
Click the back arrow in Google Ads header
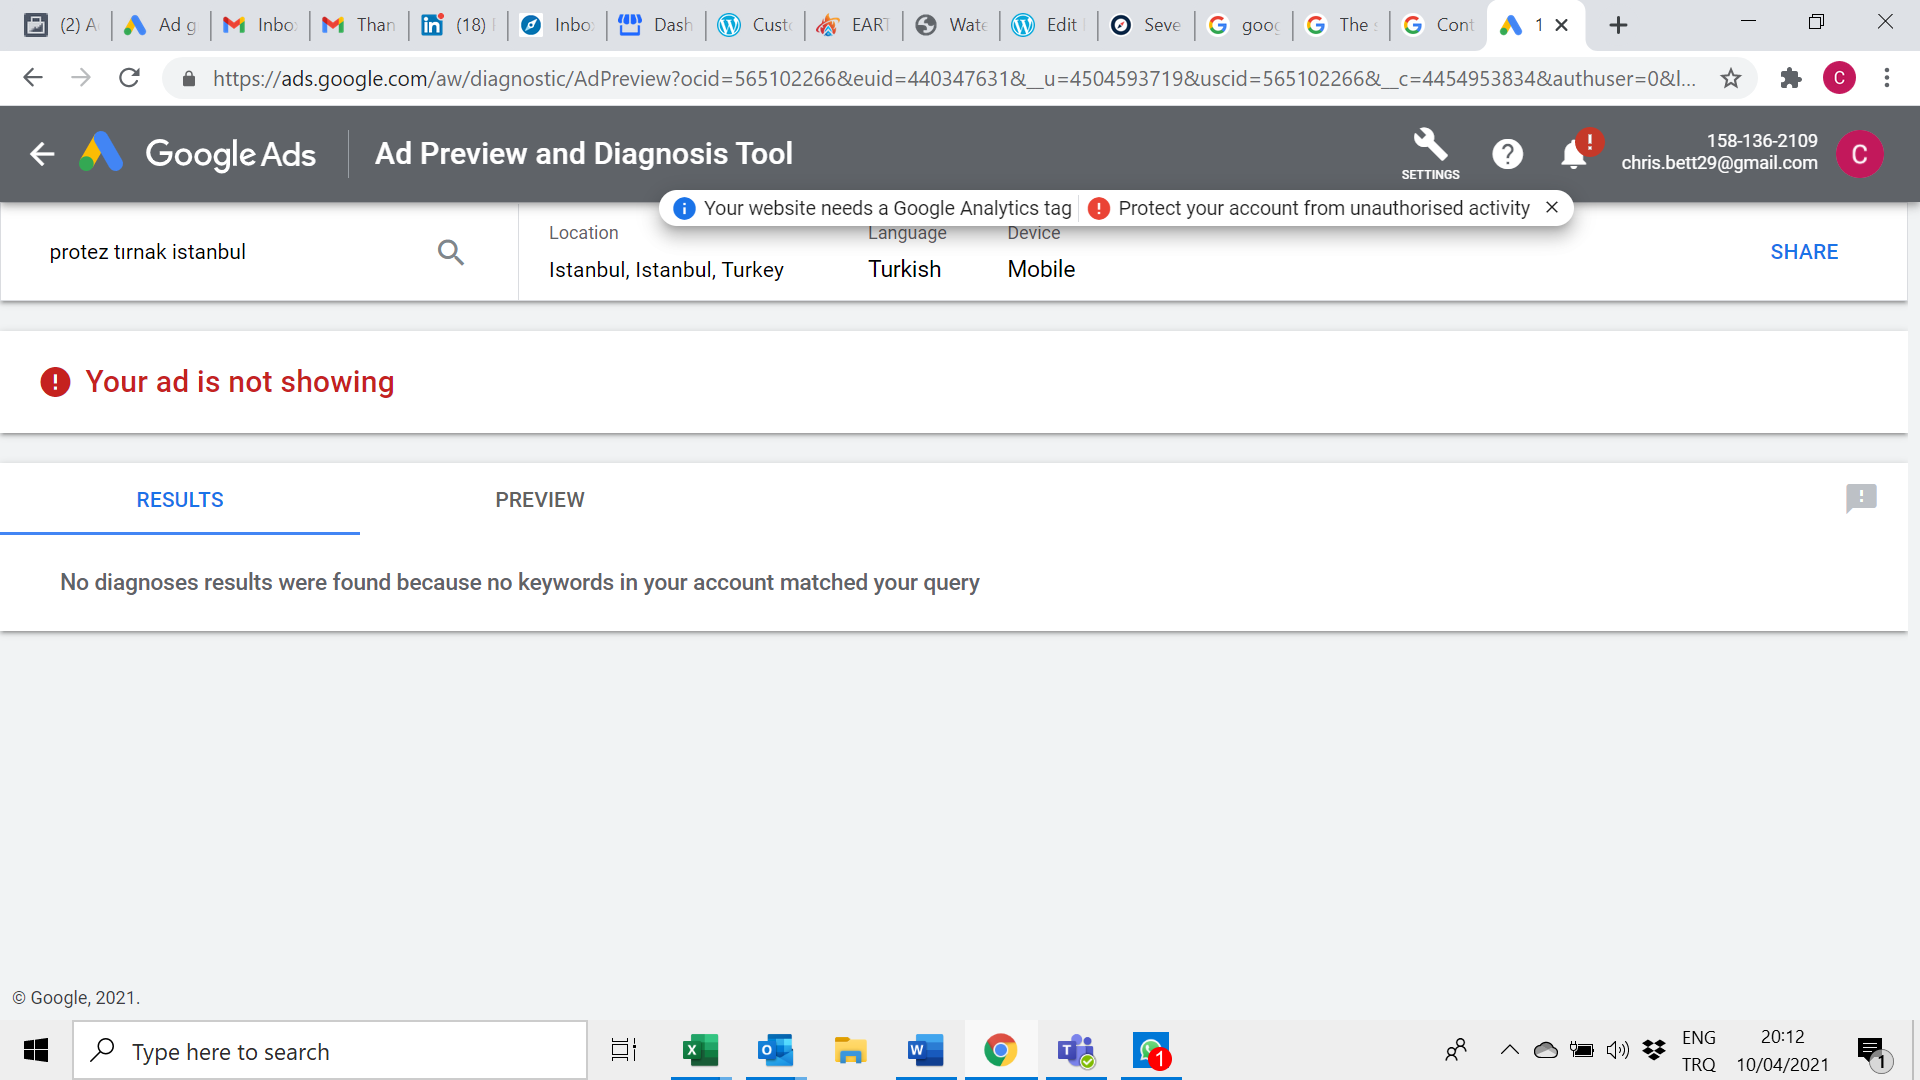pos(42,154)
